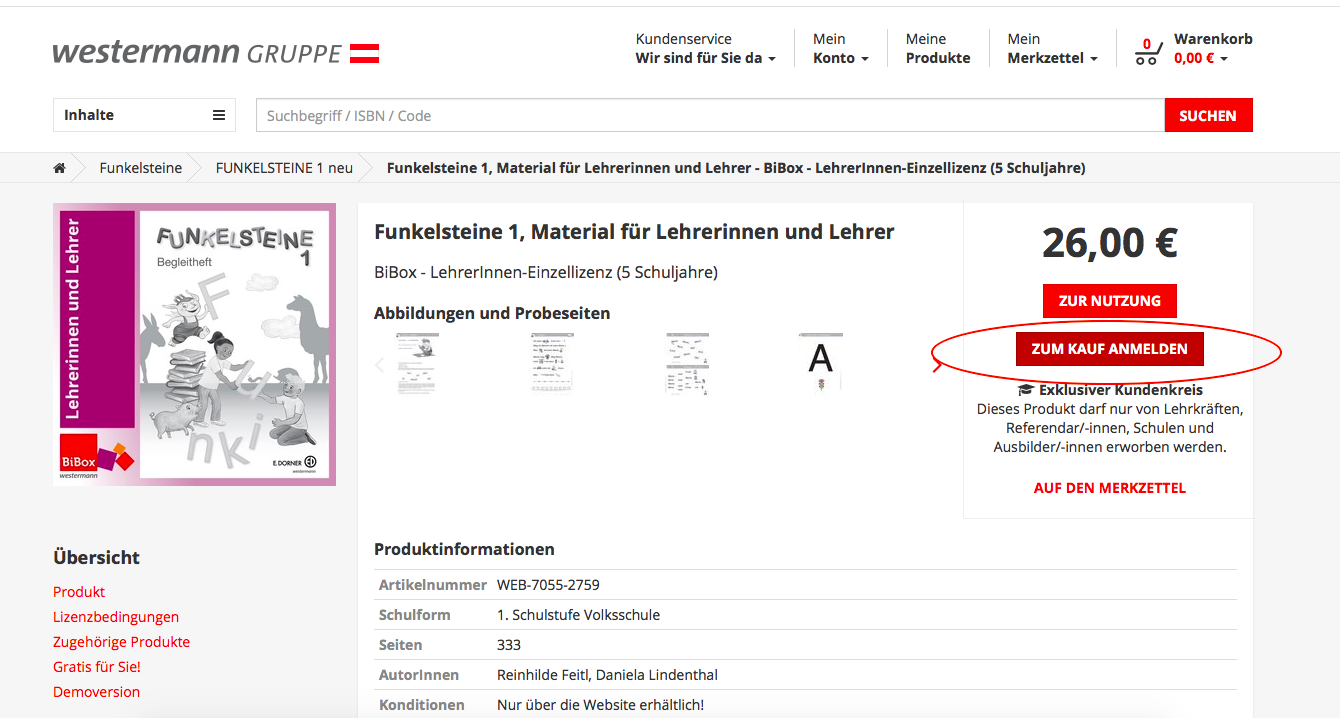Expand the Mein Merkzettel menu
Image resolution: width=1340 pixels, height=718 pixels.
[x=1053, y=49]
